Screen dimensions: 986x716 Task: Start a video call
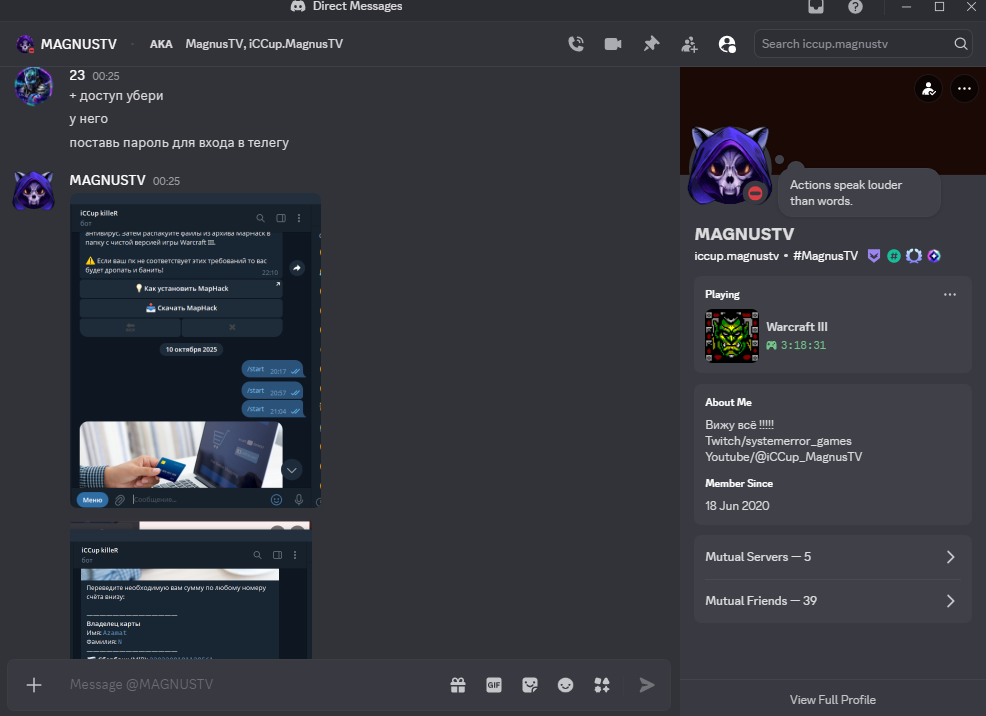(x=613, y=44)
